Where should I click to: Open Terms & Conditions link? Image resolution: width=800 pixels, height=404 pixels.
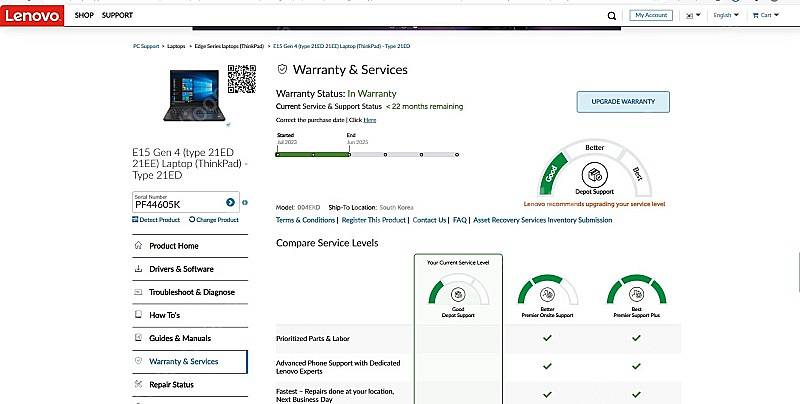(x=305, y=220)
